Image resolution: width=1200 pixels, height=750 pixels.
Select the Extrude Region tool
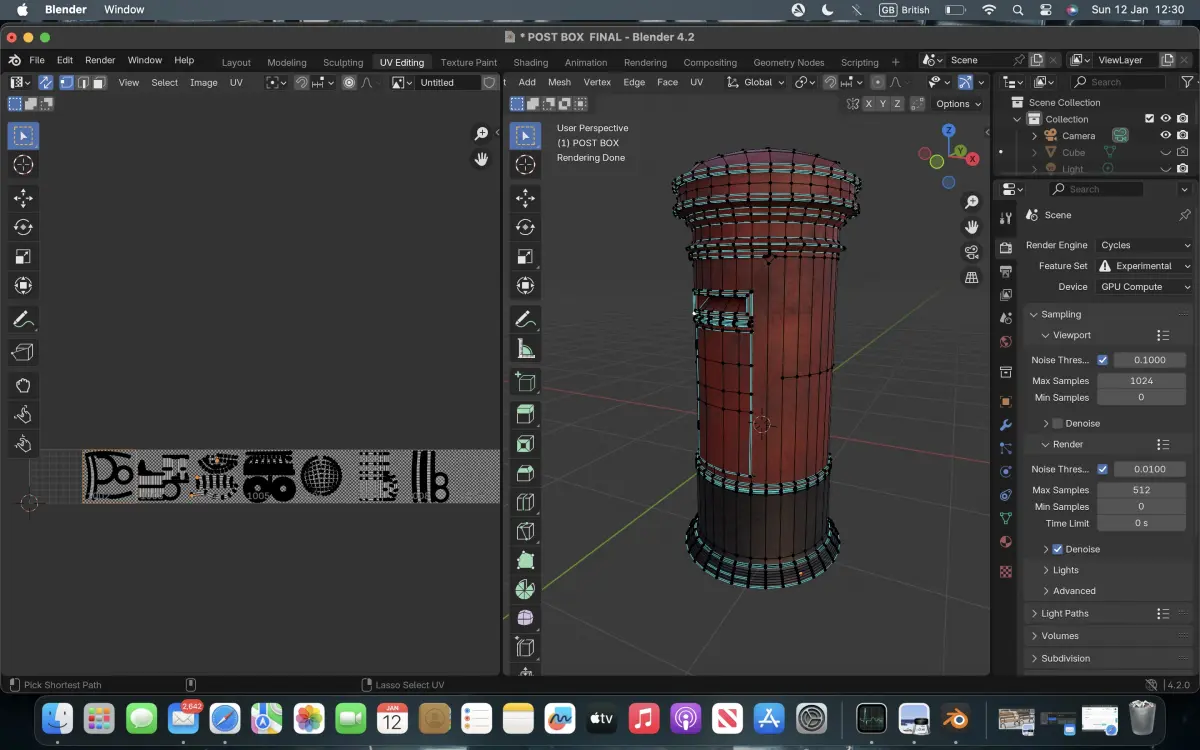[525, 413]
